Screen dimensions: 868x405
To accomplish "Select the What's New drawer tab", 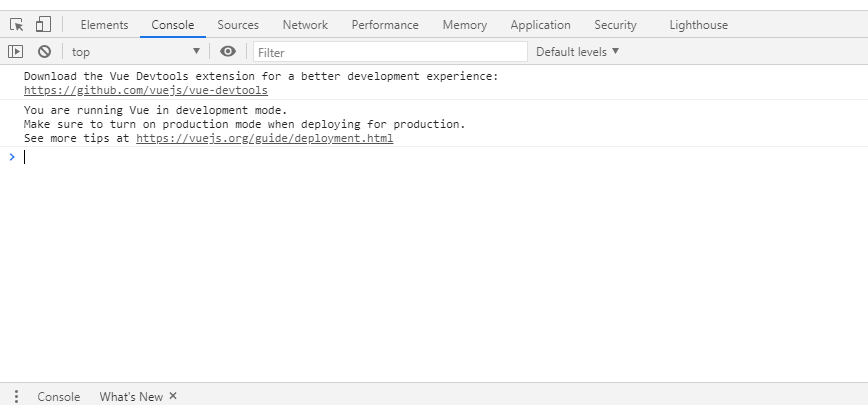I will click(x=130, y=396).
